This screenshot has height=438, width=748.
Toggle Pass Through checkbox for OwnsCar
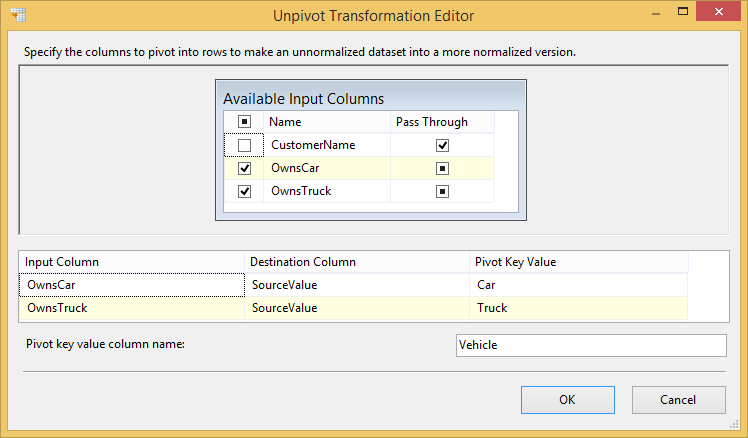pos(442,168)
